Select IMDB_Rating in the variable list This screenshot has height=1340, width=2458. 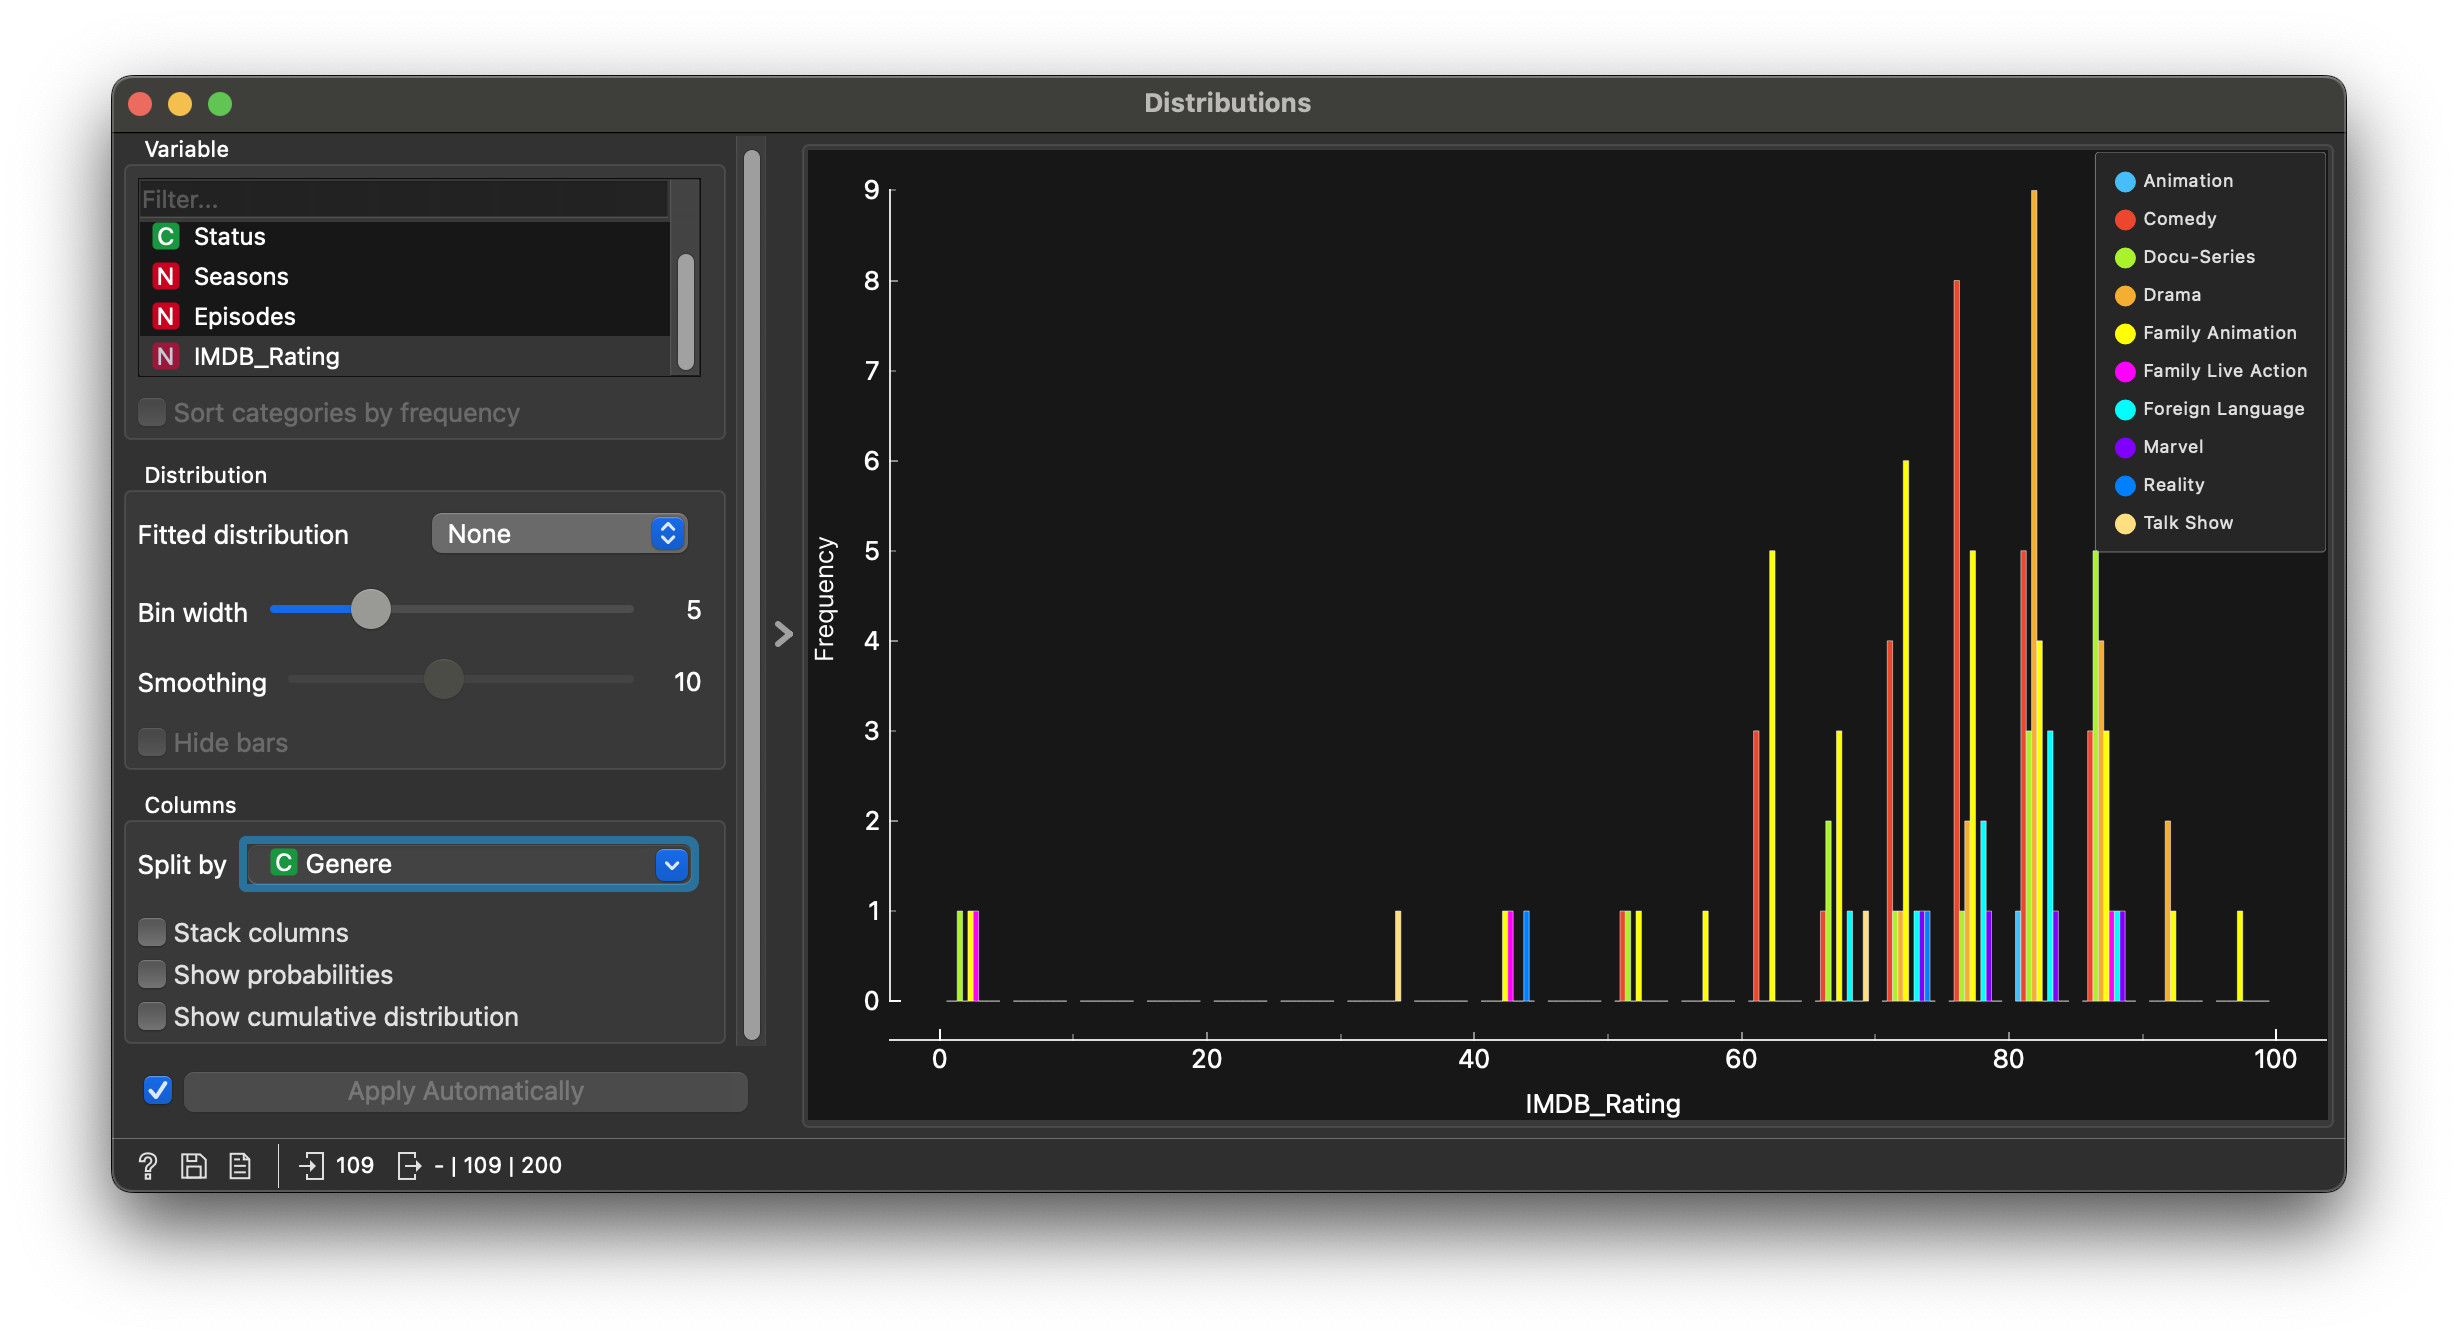[266, 357]
